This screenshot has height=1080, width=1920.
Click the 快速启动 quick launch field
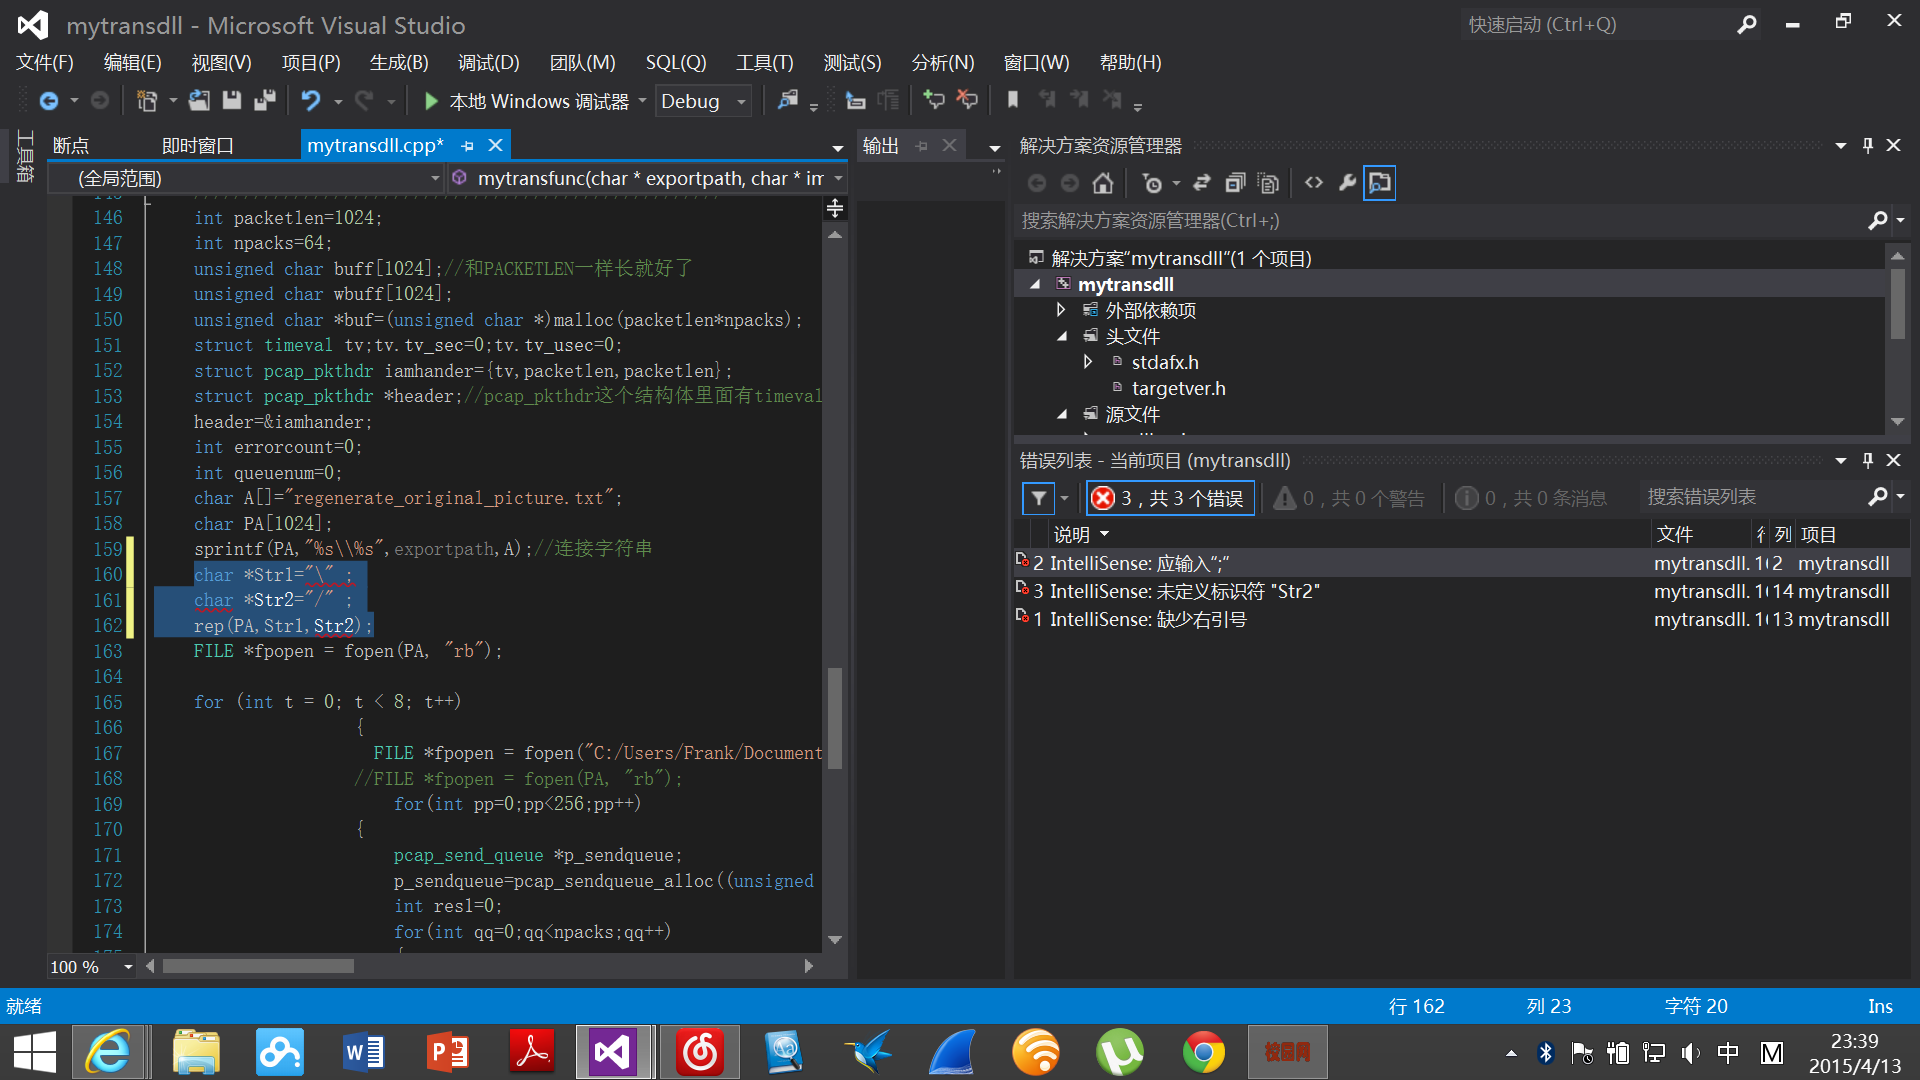(x=1597, y=25)
